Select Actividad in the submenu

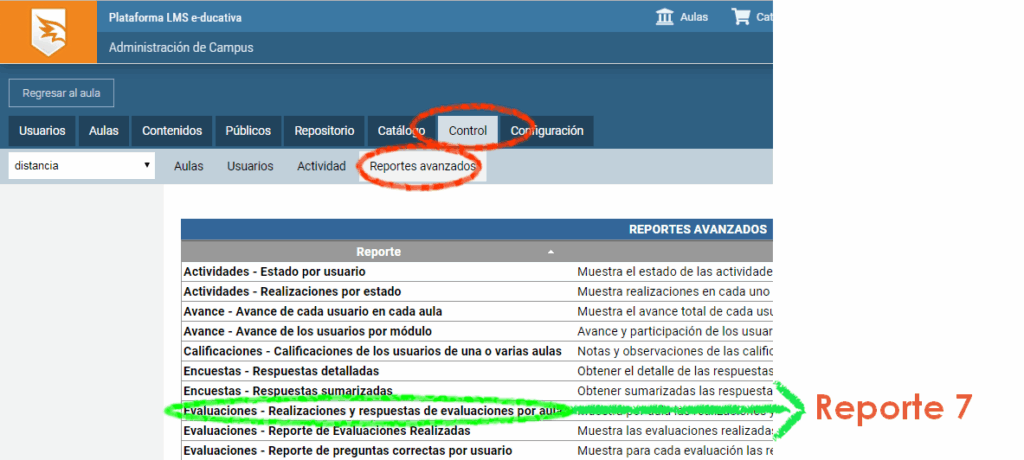pyautogui.click(x=321, y=166)
